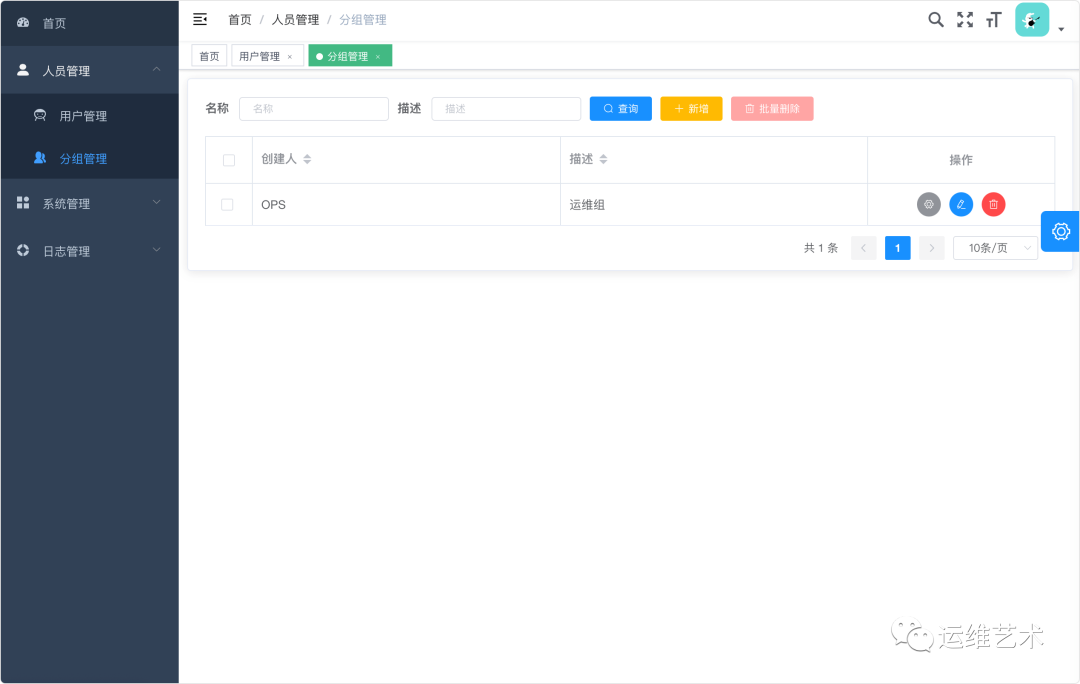
Task: Click the font size adjustment icon
Action: click(x=993, y=19)
